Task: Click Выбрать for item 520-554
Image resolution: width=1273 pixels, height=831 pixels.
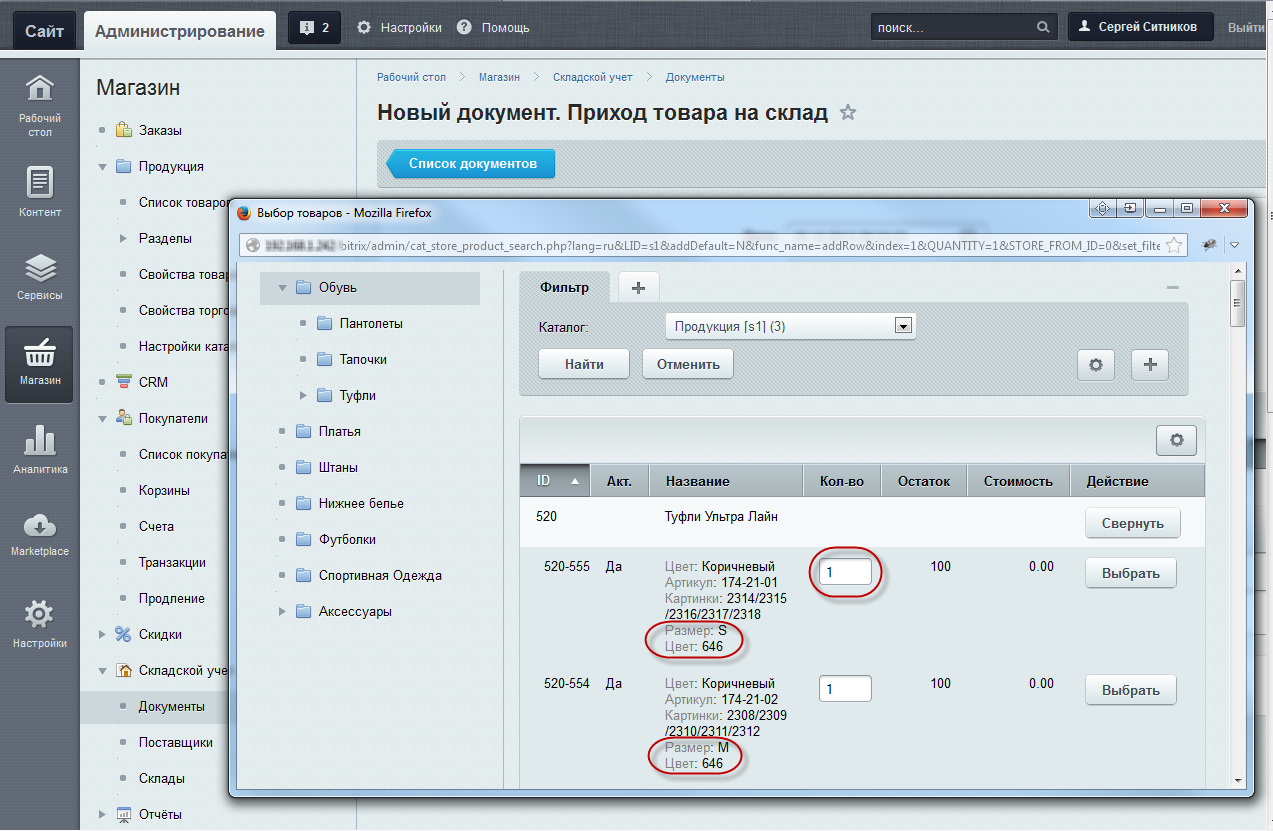Action: pos(1131,690)
